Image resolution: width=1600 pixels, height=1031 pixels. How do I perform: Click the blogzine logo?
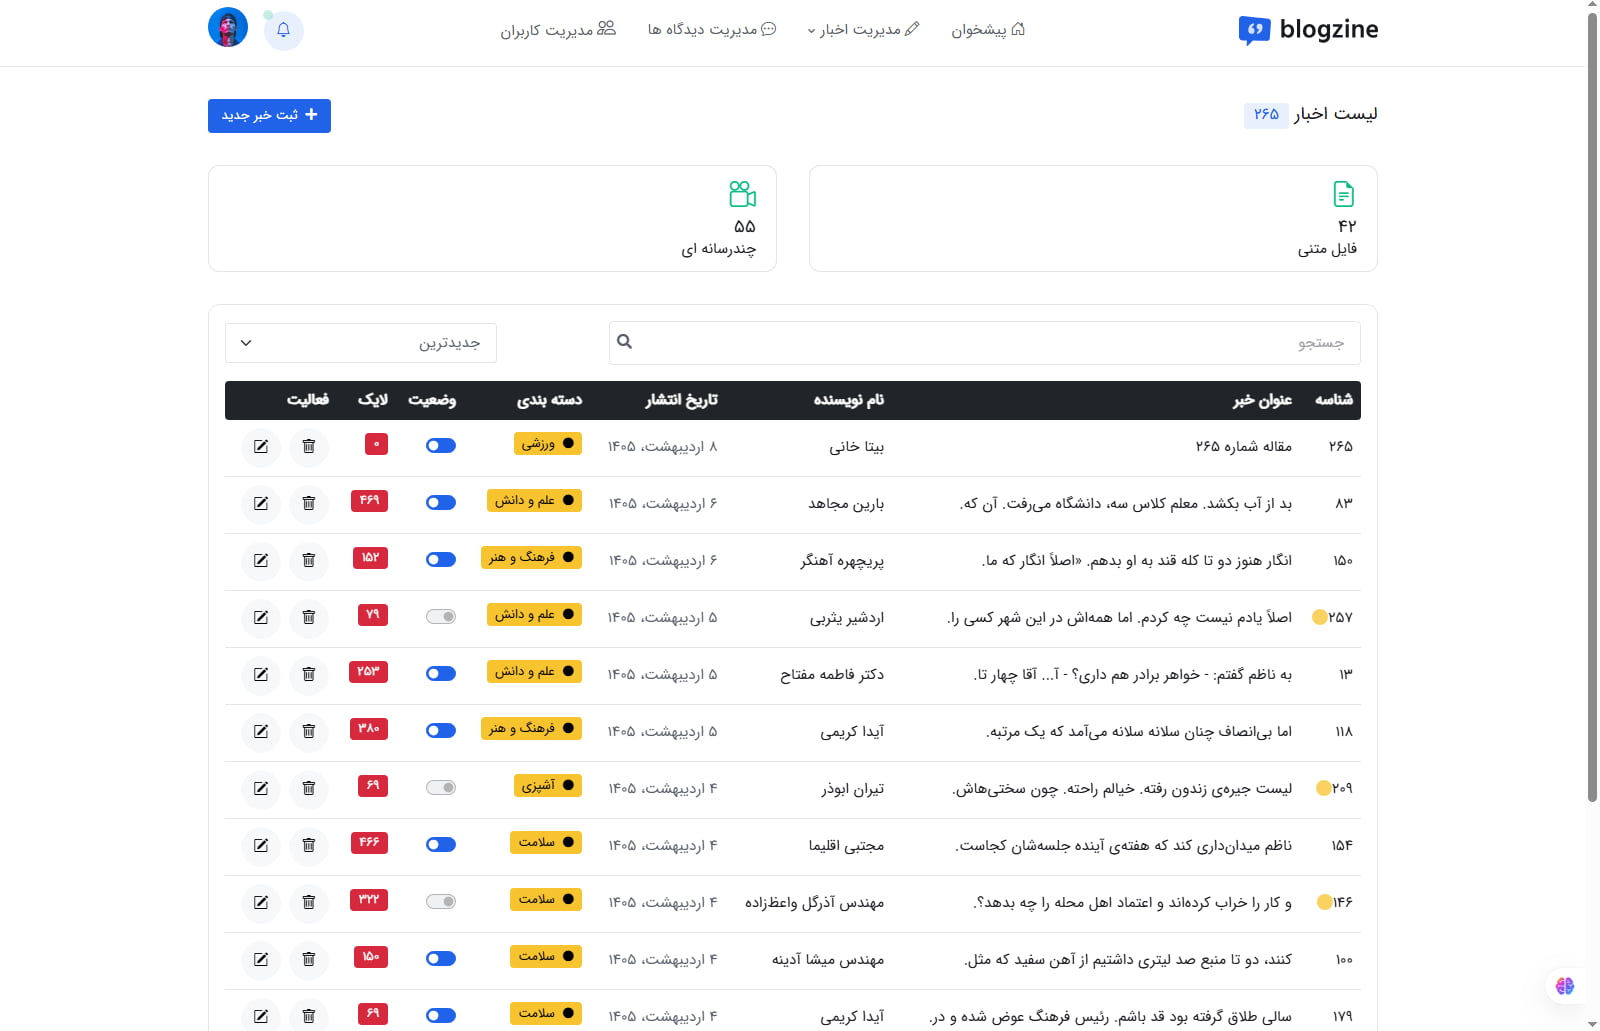pos(1308,30)
